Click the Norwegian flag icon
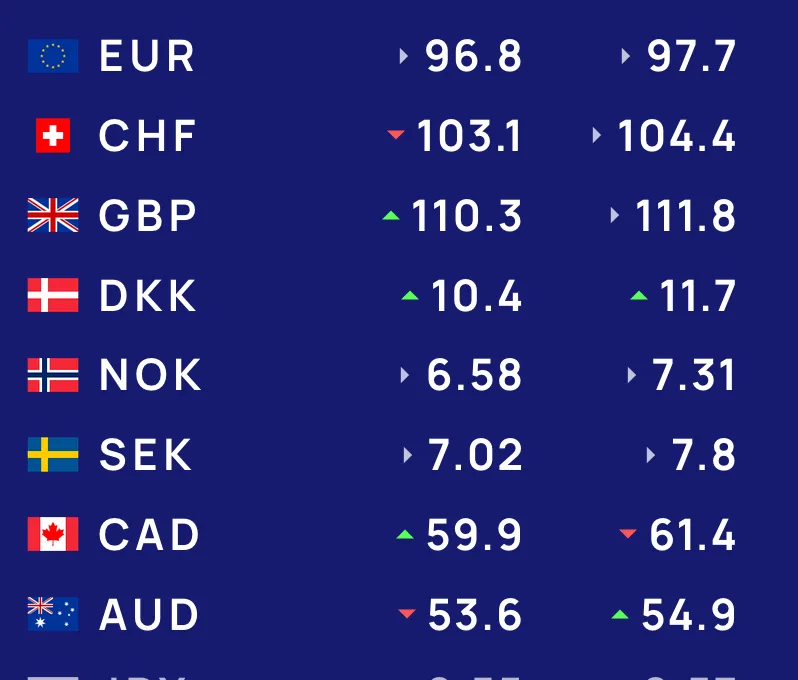798x680 pixels. [53, 375]
